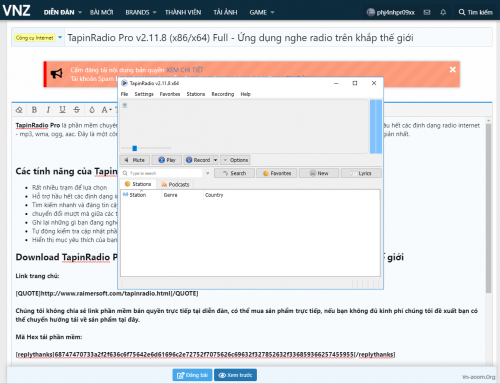Open the VNZ site logo
This screenshot has width=500, height=384.
pos(16,10)
